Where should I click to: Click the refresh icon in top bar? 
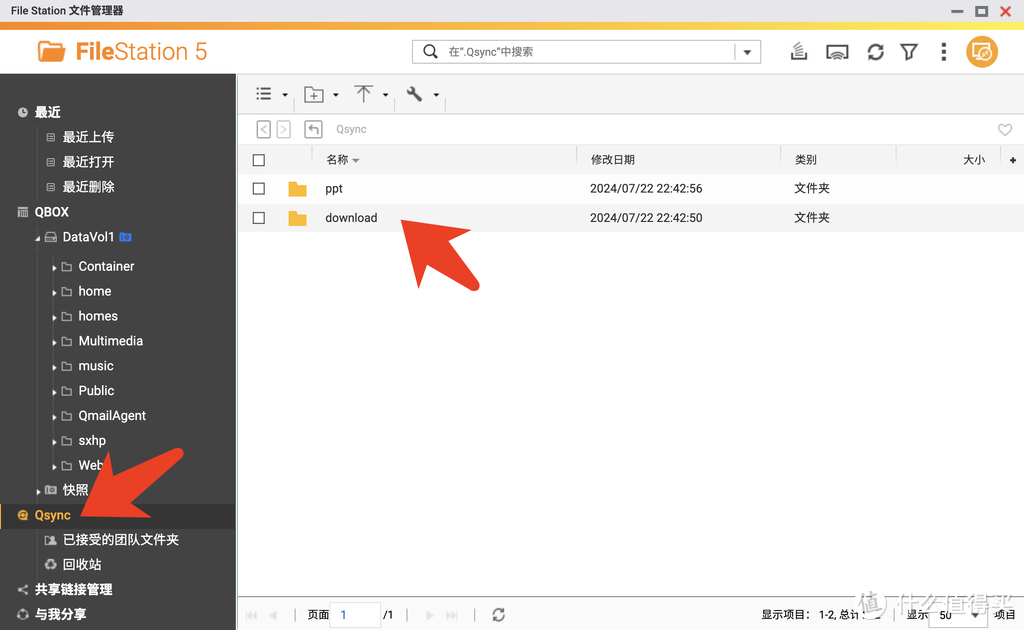tap(875, 52)
